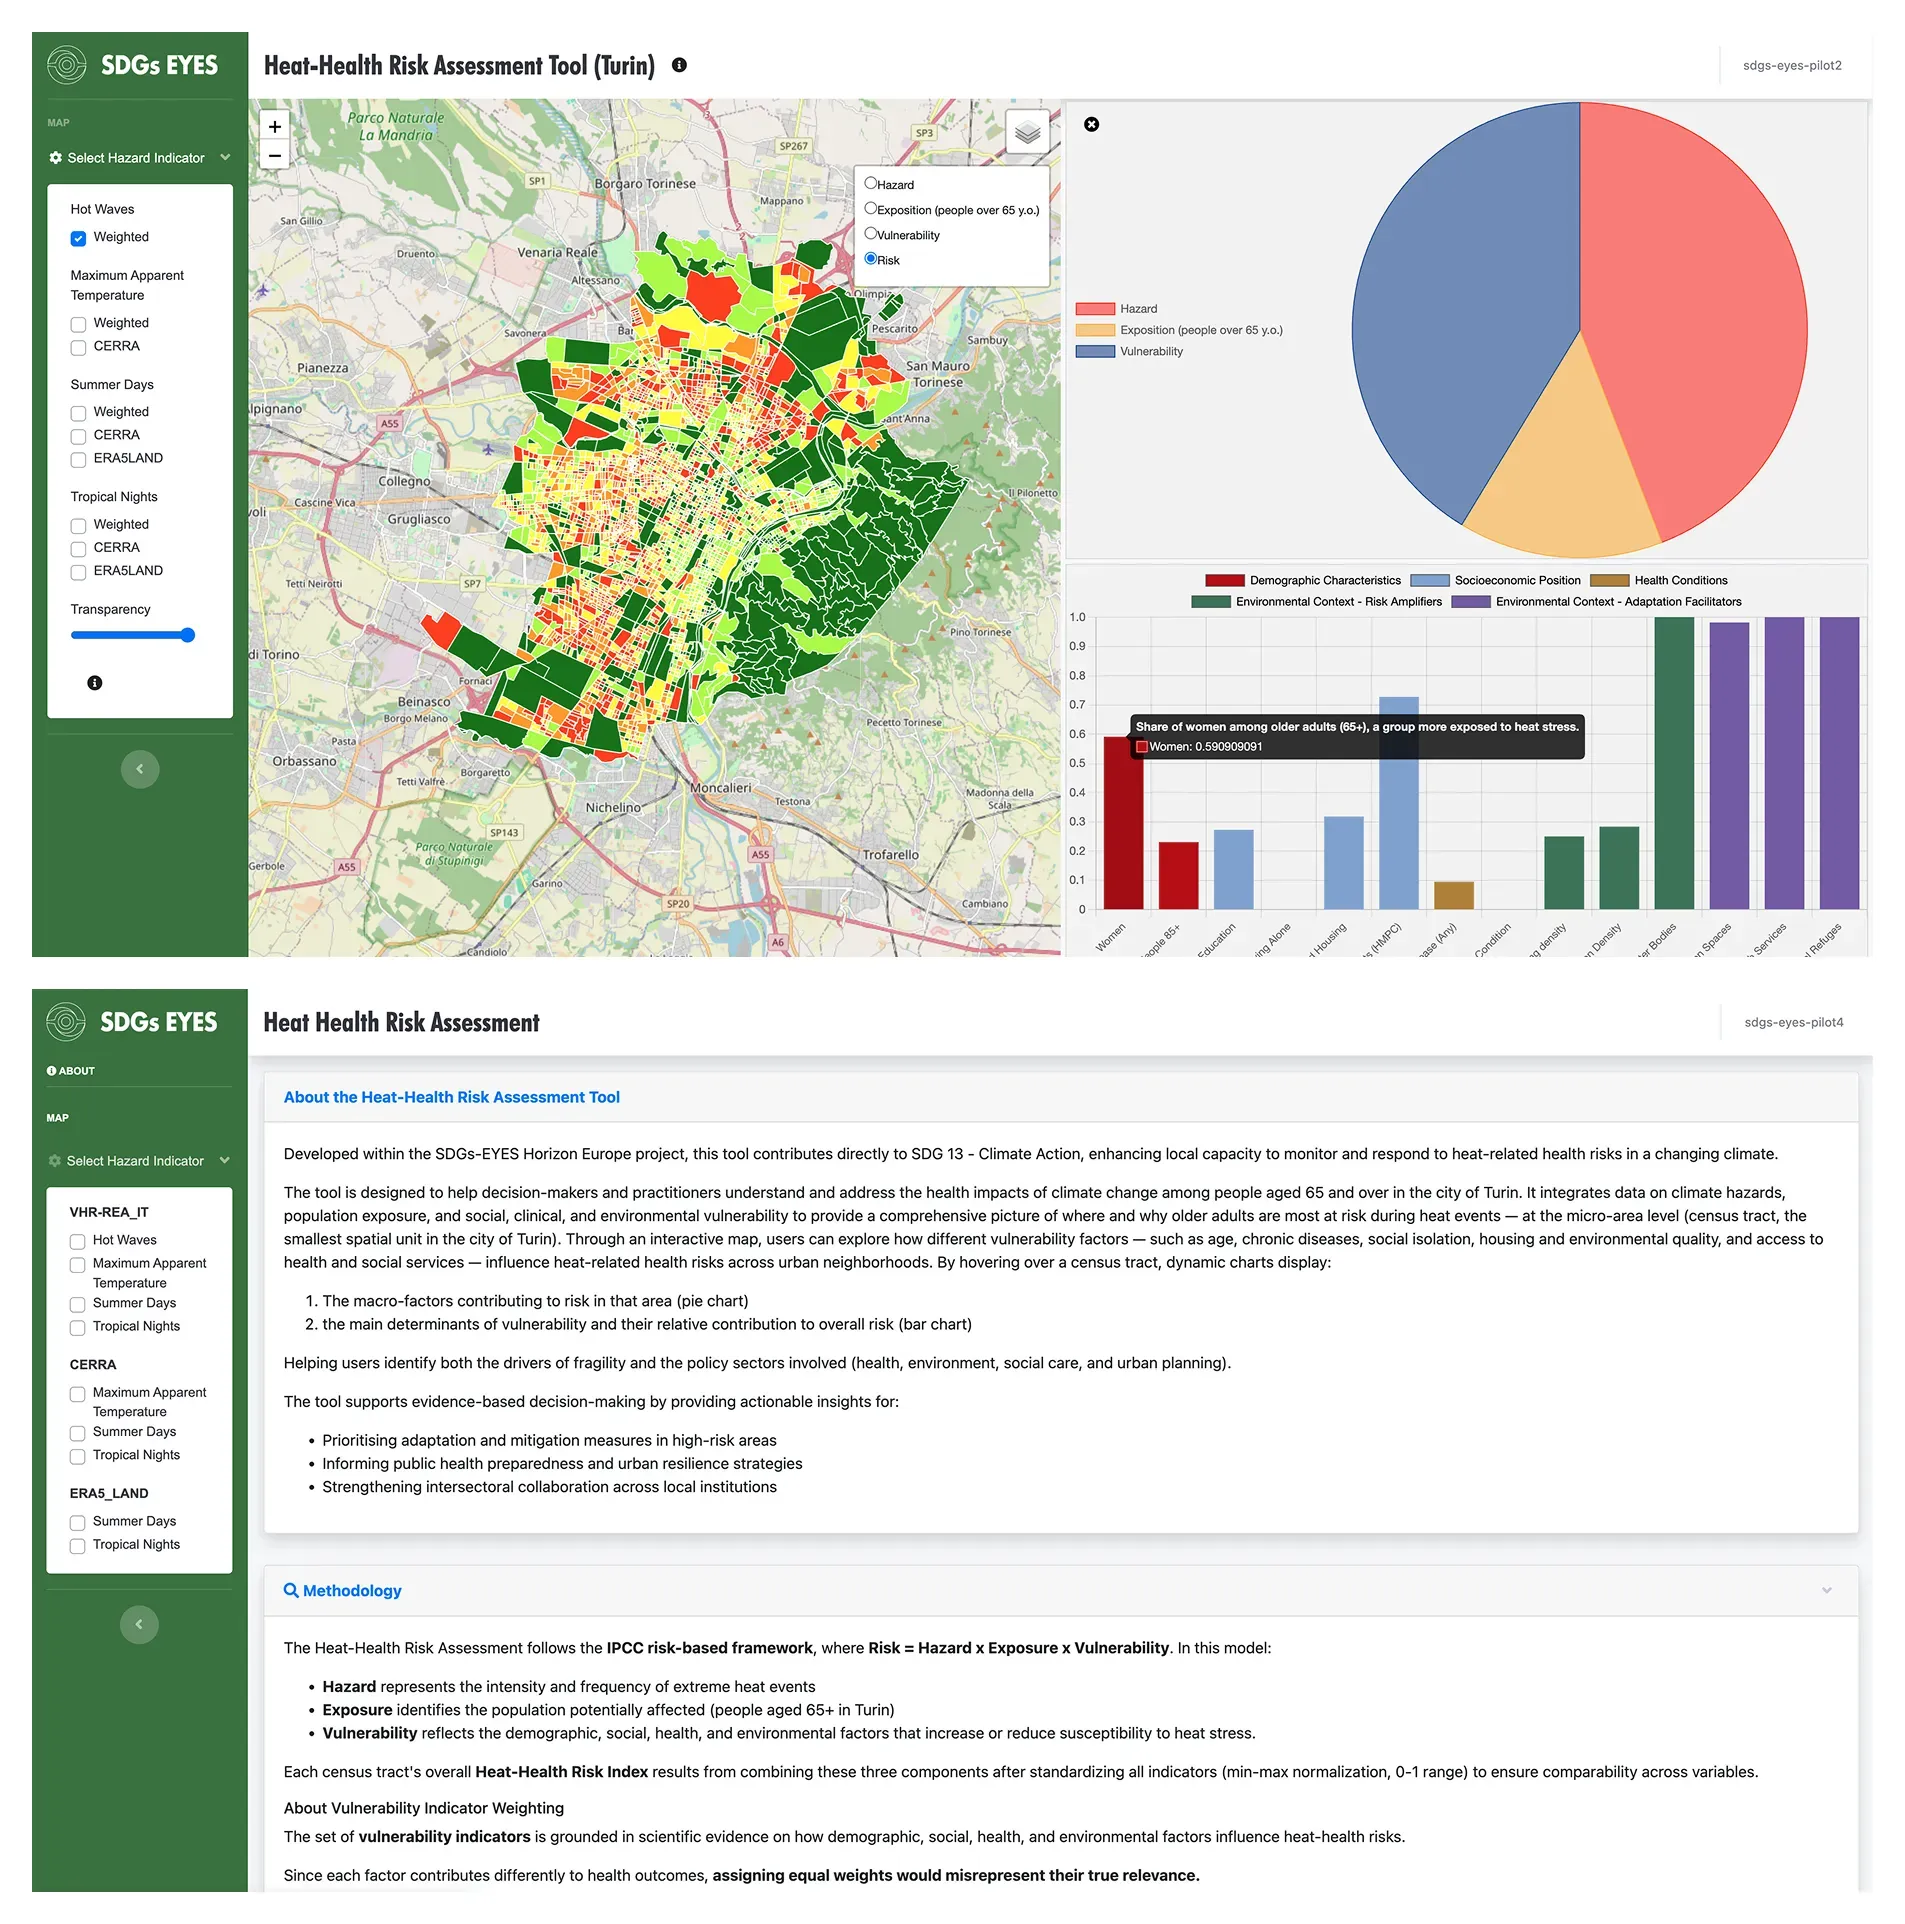Image resolution: width=1905 pixels, height=1924 pixels.
Task: Adjust the Transparency slider handle
Action: click(187, 635)
